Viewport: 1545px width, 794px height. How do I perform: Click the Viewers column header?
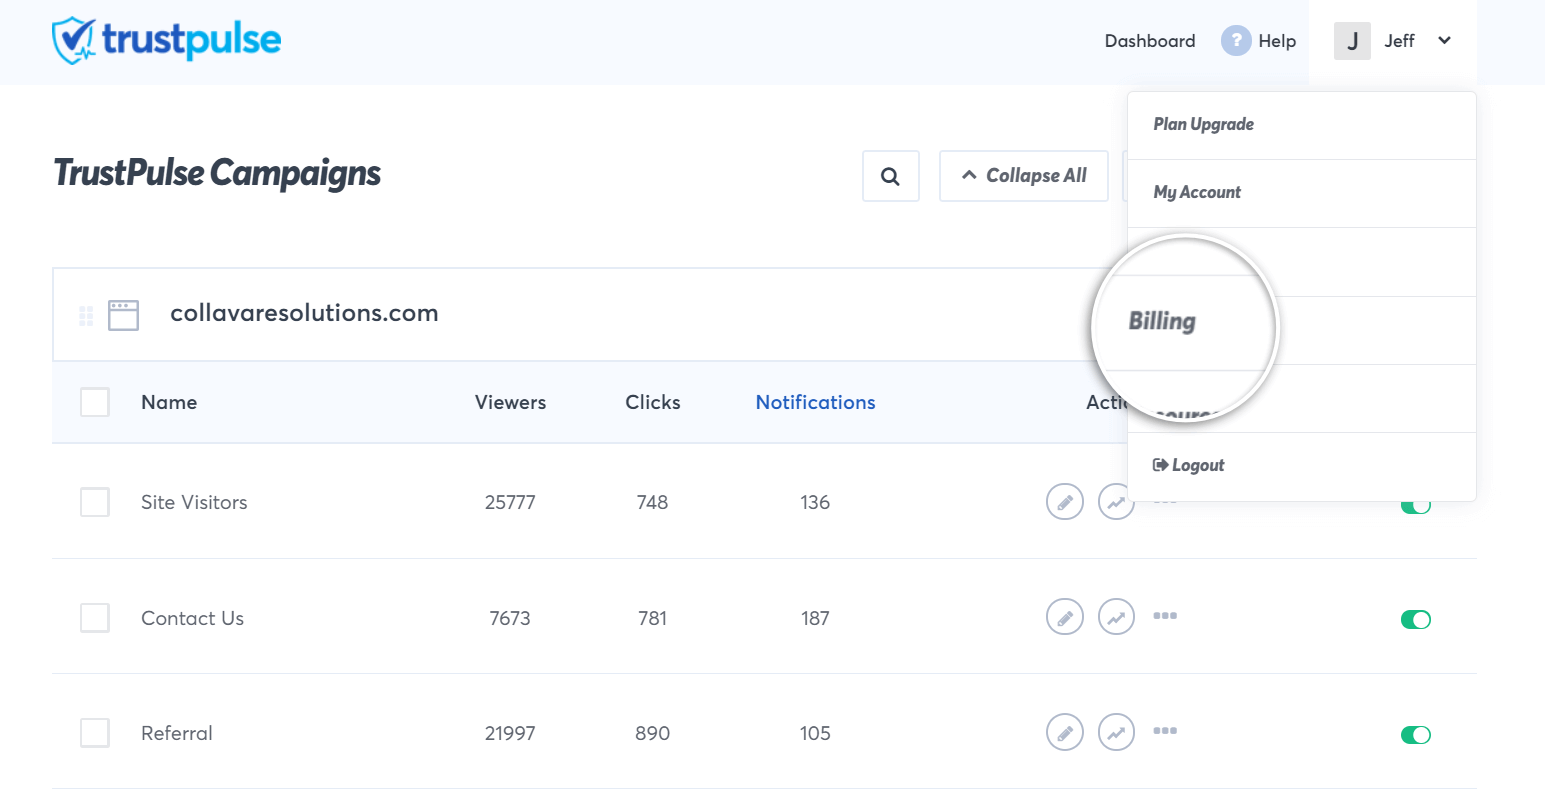click(x=510, y=402)
